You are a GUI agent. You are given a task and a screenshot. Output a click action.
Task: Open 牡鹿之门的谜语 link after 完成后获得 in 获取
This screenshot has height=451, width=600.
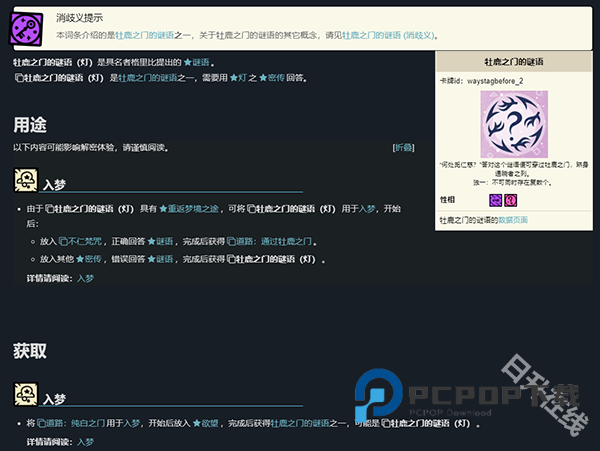[300, 423]
